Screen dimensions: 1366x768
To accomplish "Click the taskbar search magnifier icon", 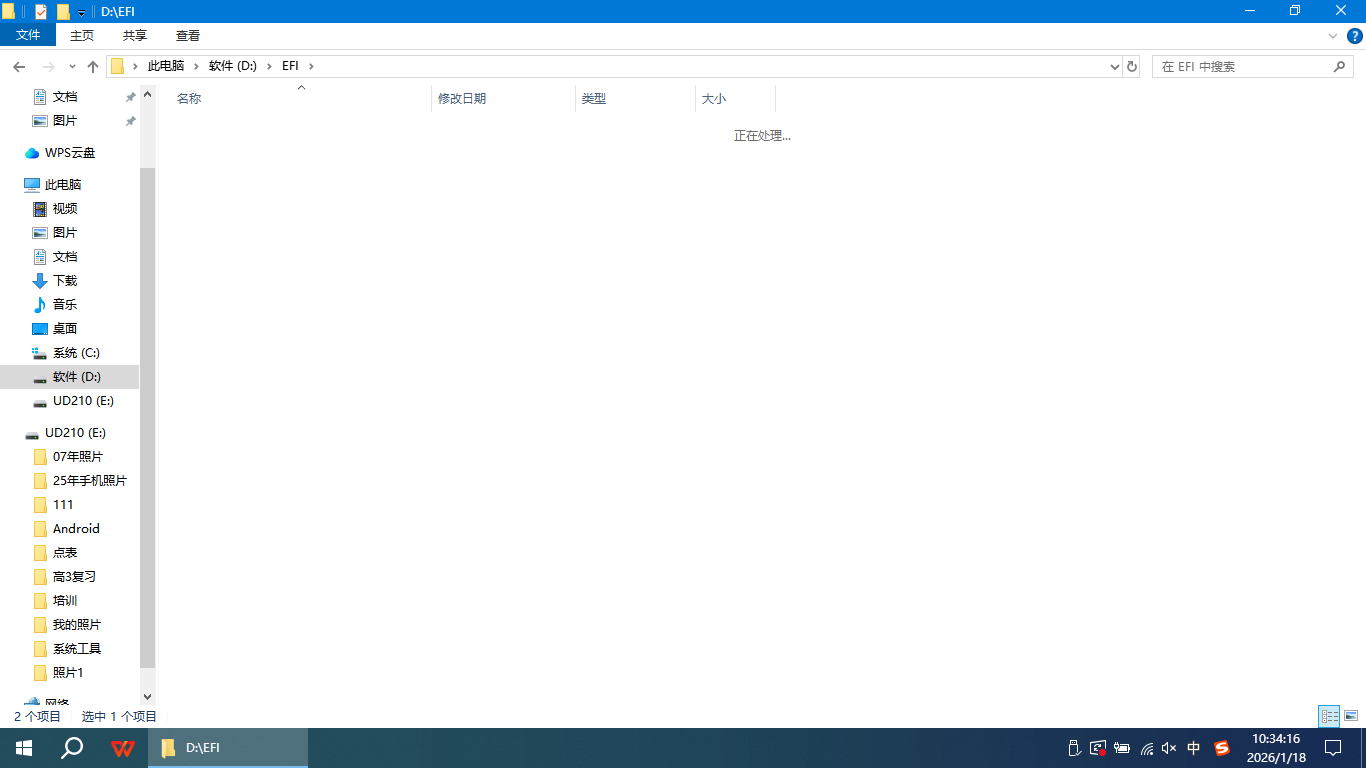I will coord(72,748).
